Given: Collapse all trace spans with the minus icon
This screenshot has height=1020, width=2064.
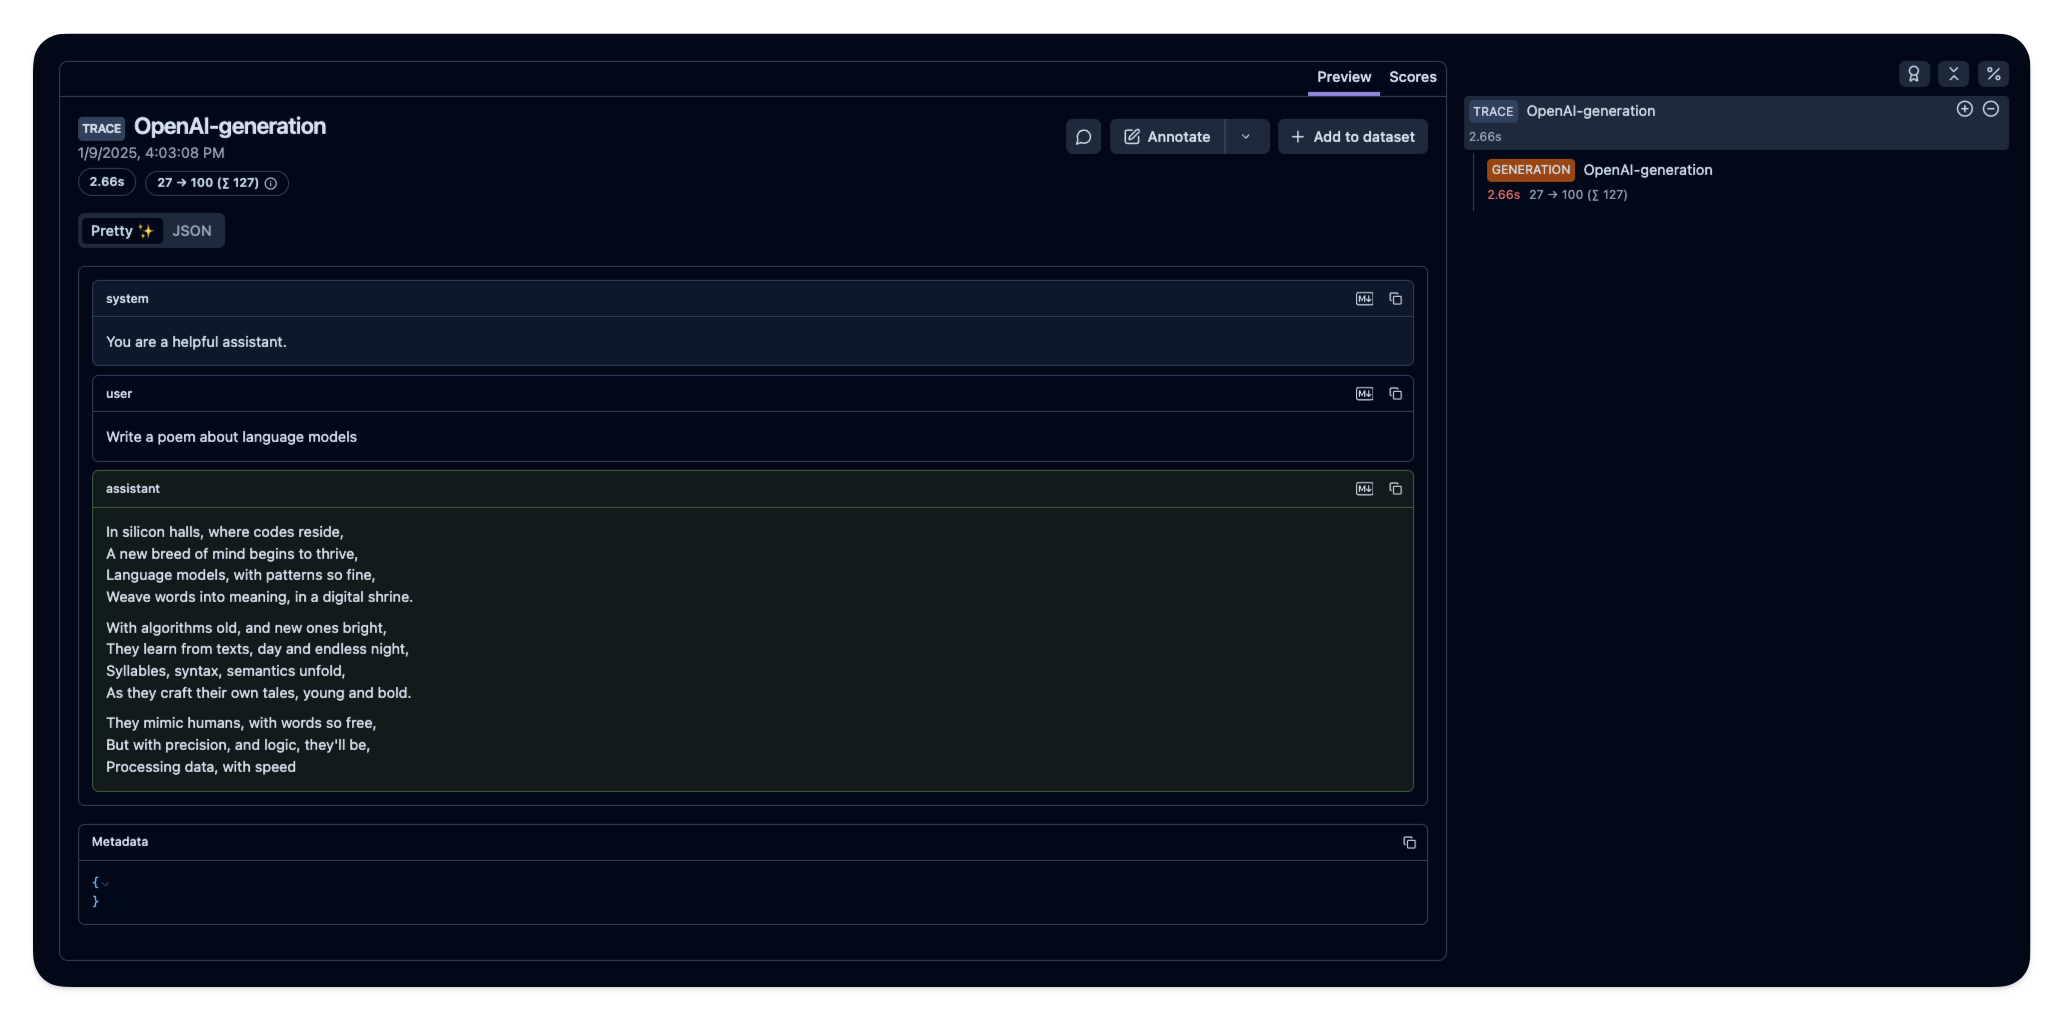Looking at the screenshot, I should (x=1991, y=109).
